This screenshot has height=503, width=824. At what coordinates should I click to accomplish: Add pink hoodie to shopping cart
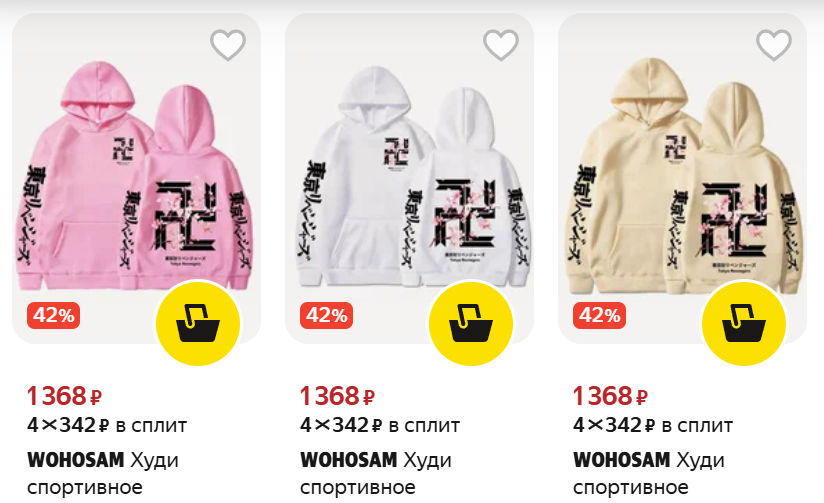coord(198,323)
